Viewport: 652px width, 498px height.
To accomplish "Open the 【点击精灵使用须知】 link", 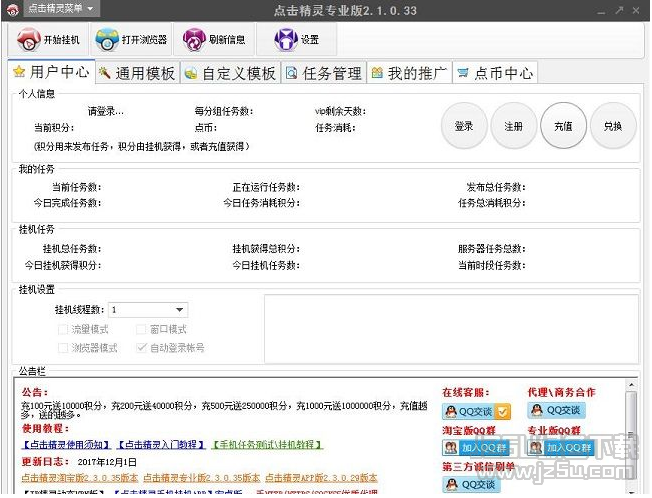I will pyautogui.click(x=66, y=445).
